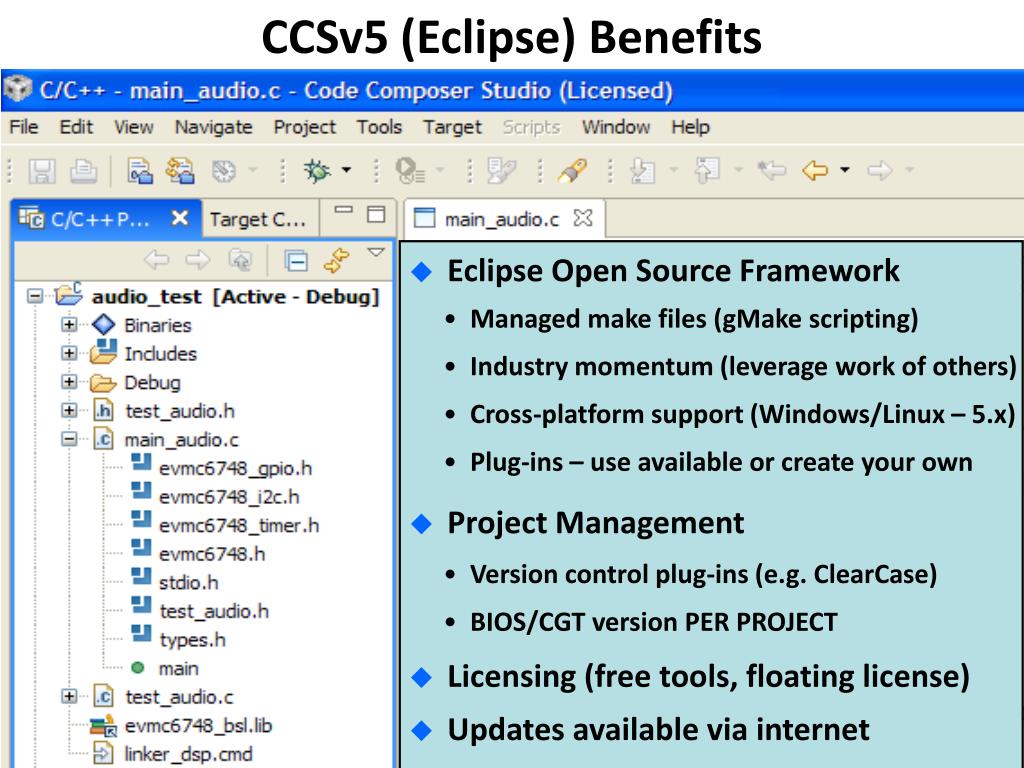The height and width of the screenshot is (768, 1024).
Task: Maximize the project explorer panel
Action: pos(376,214)
